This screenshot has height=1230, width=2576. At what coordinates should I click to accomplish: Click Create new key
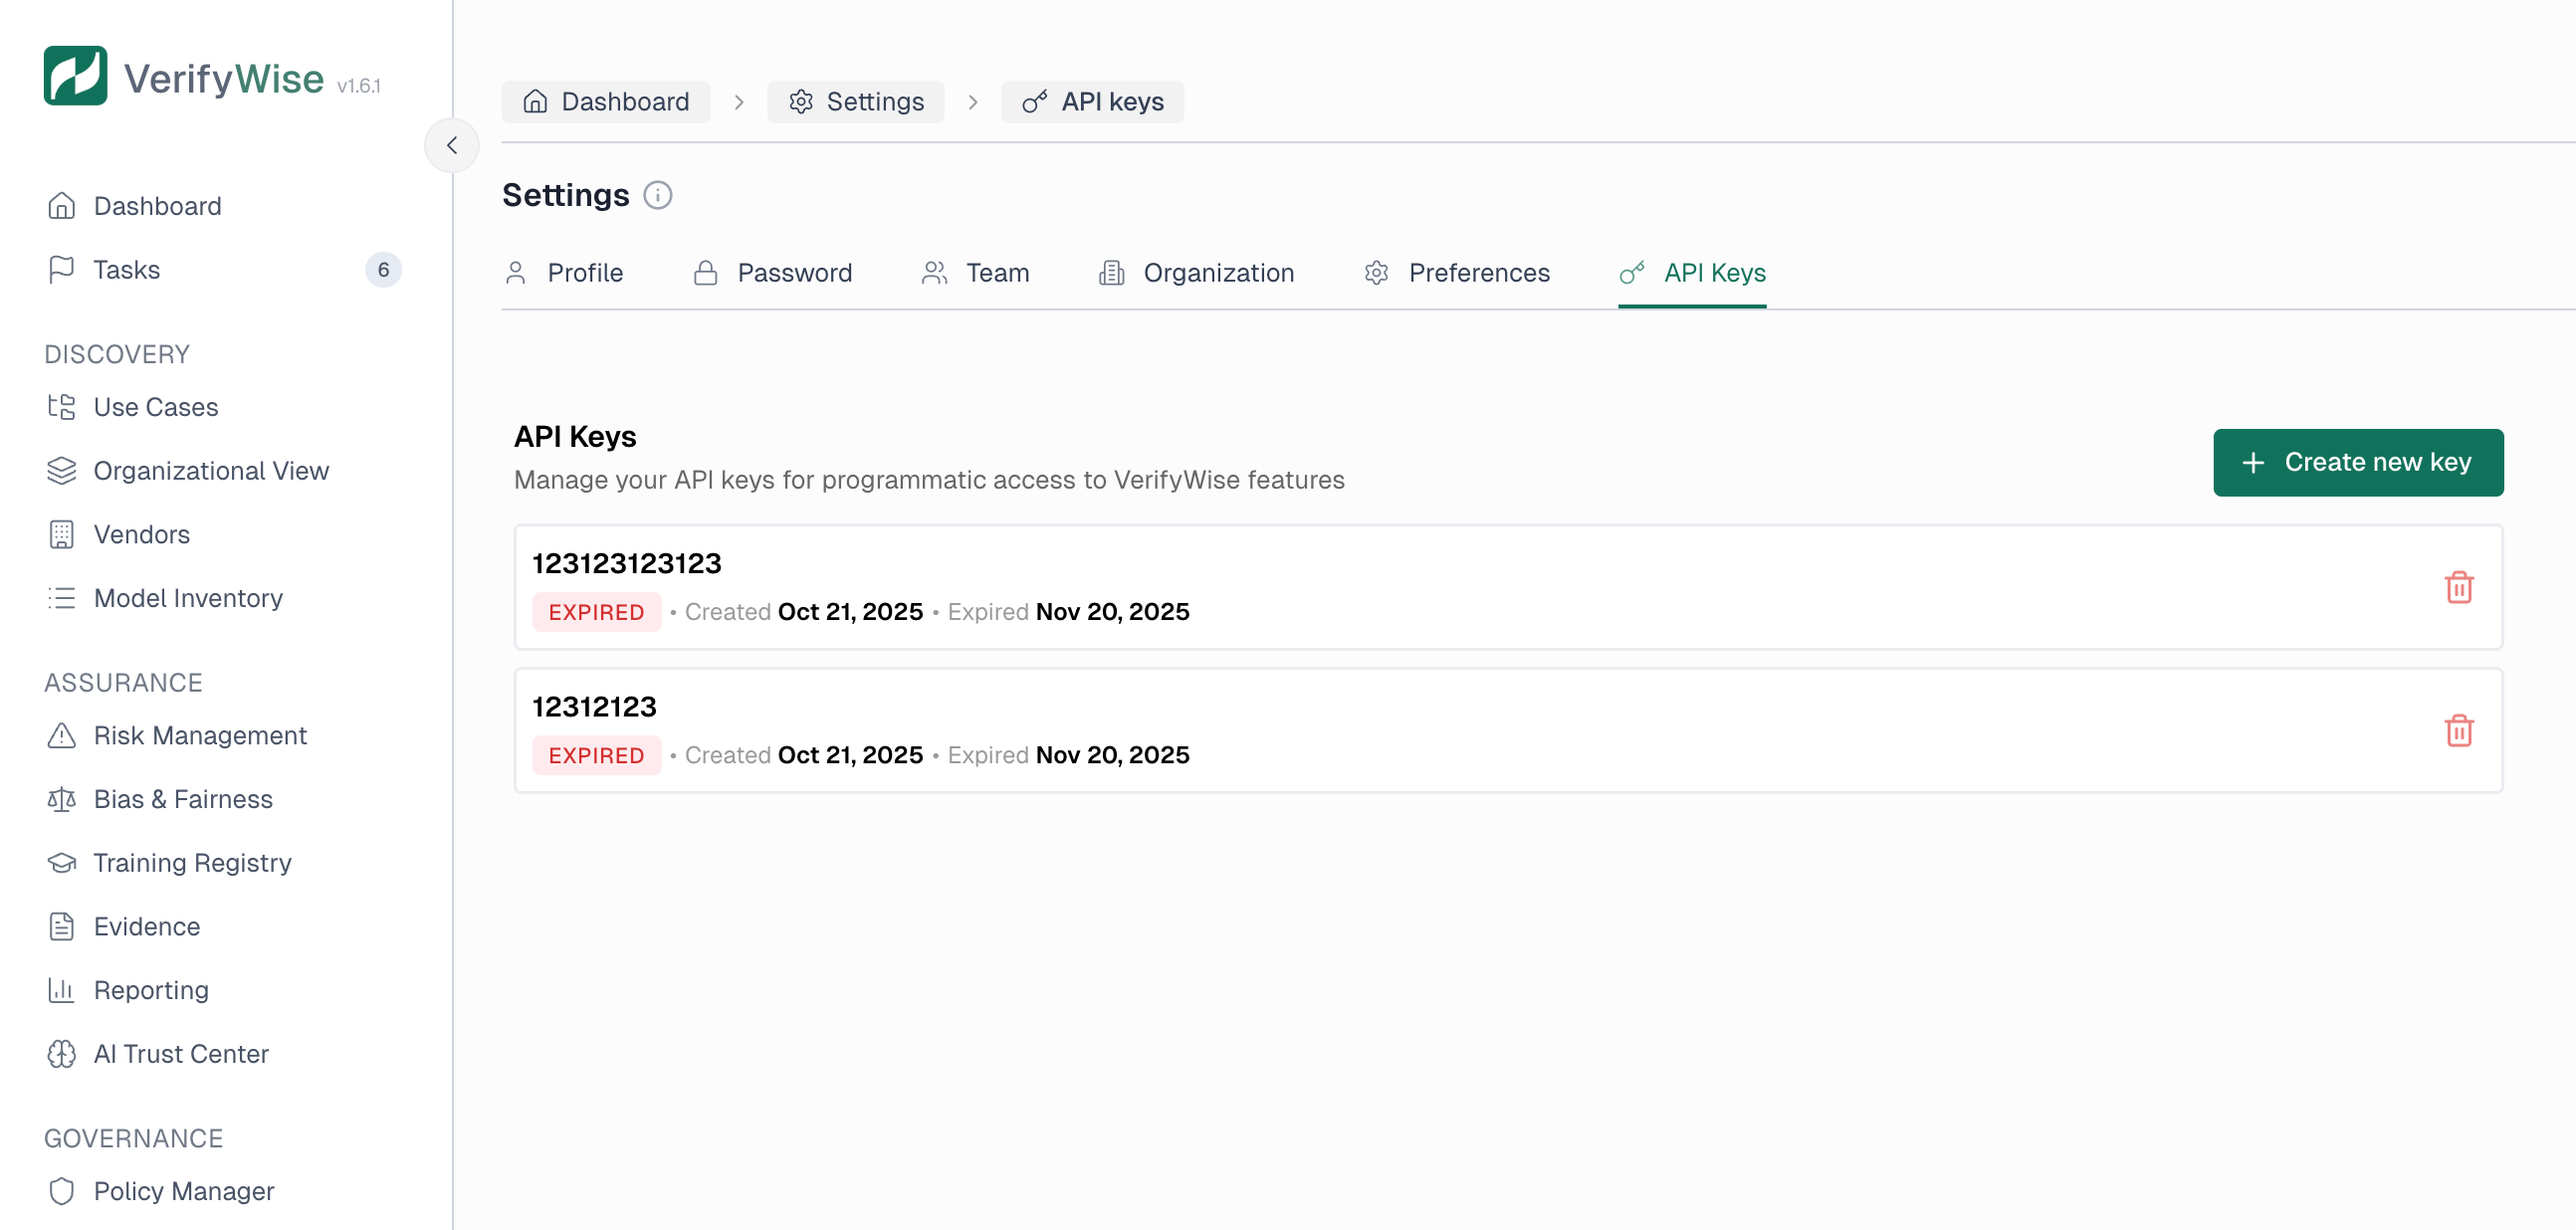click(x=2358, y=462)
